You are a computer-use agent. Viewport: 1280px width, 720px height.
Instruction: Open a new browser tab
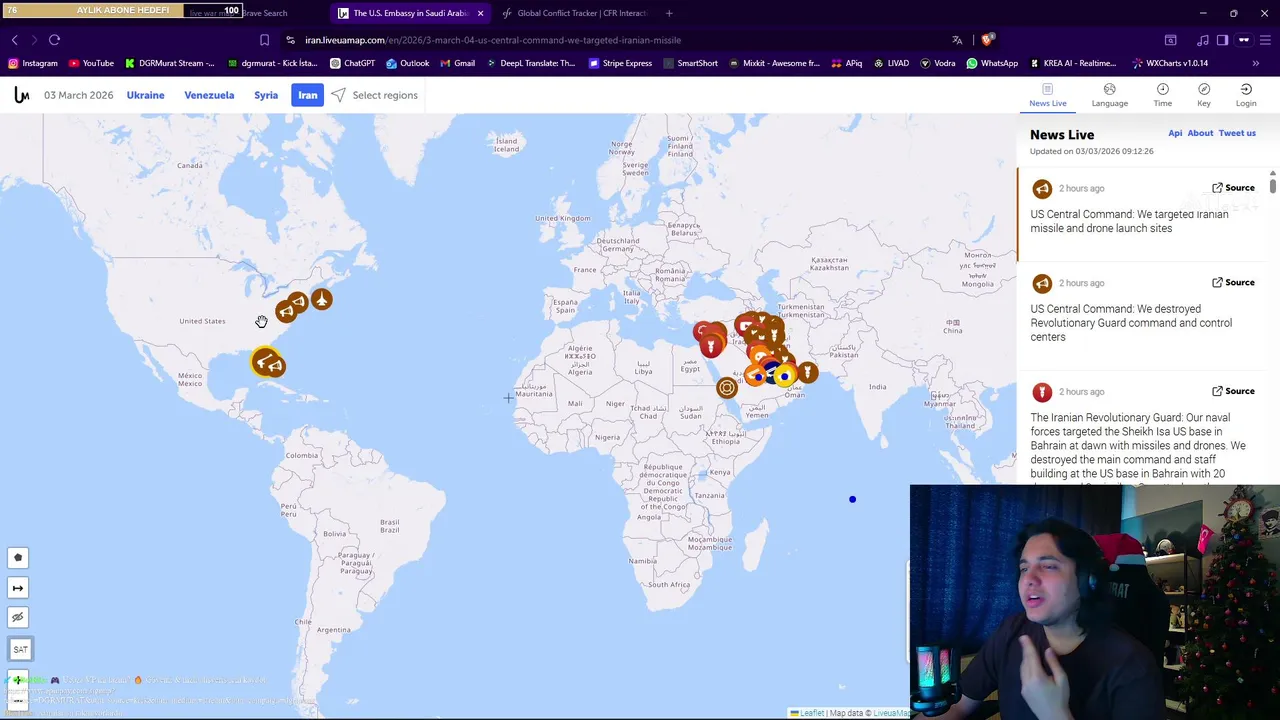669,13
